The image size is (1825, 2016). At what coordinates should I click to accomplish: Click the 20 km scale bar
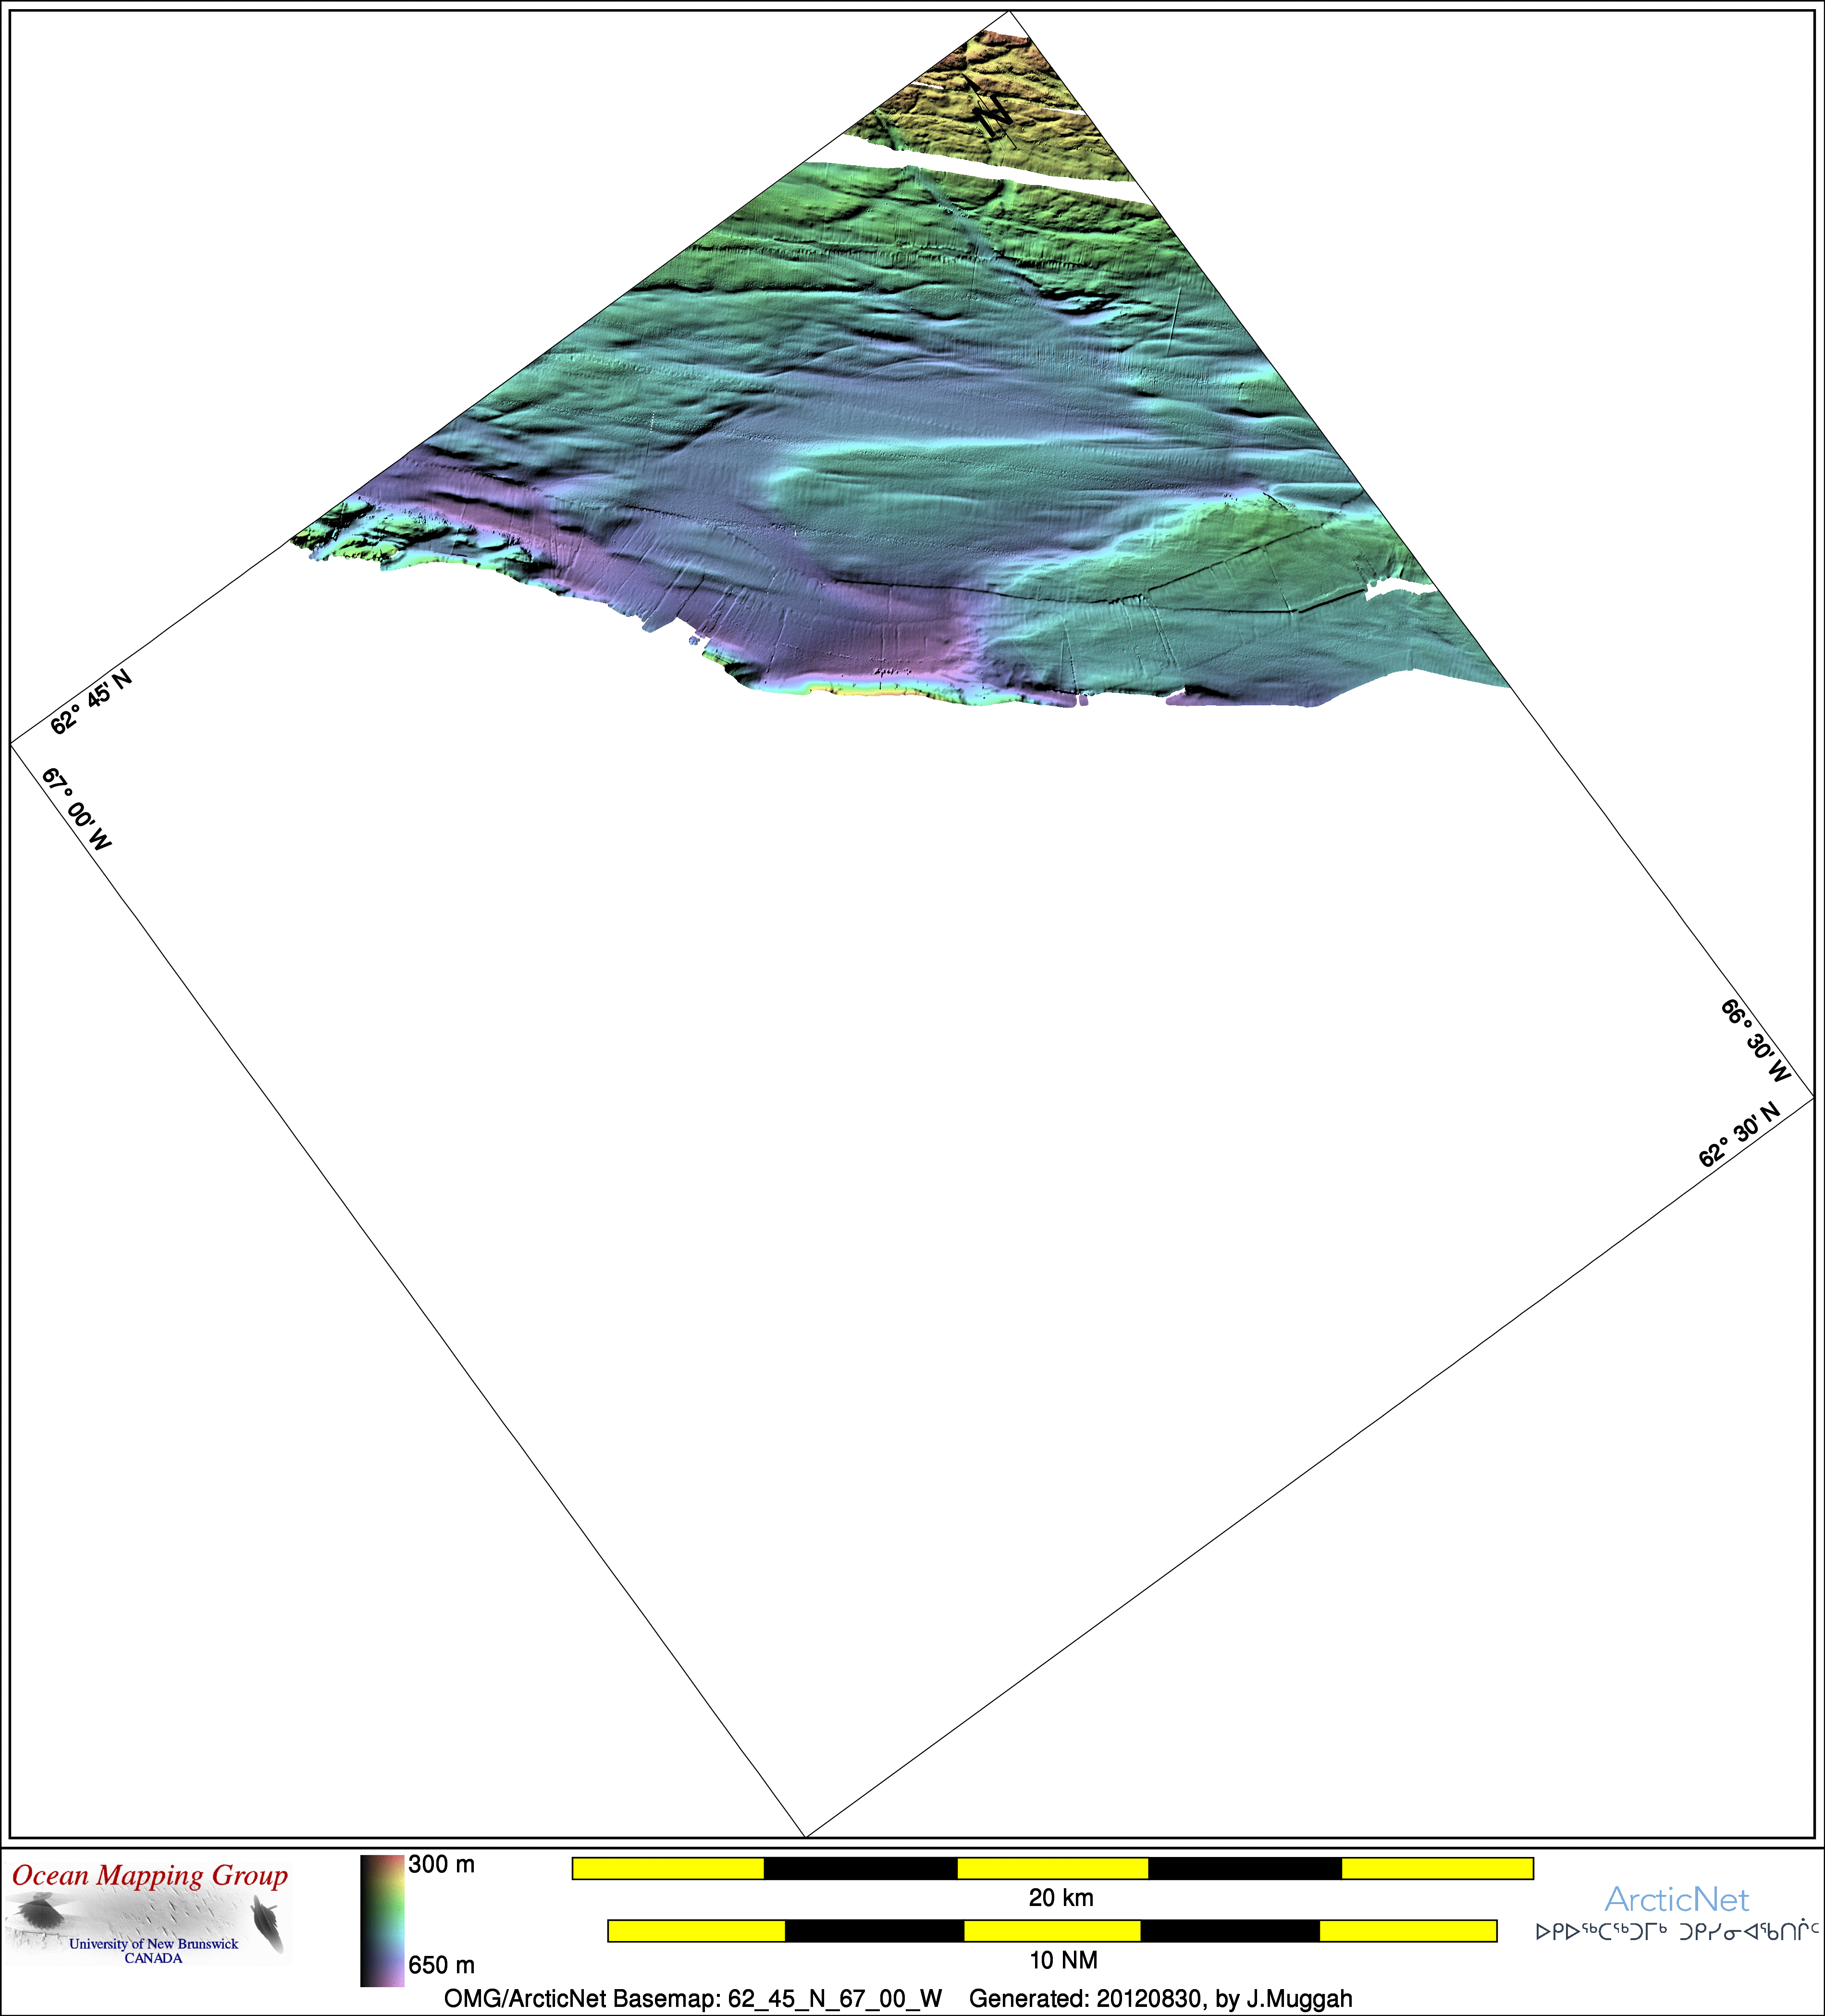pyautogui.click(x=1052, y=1868)
